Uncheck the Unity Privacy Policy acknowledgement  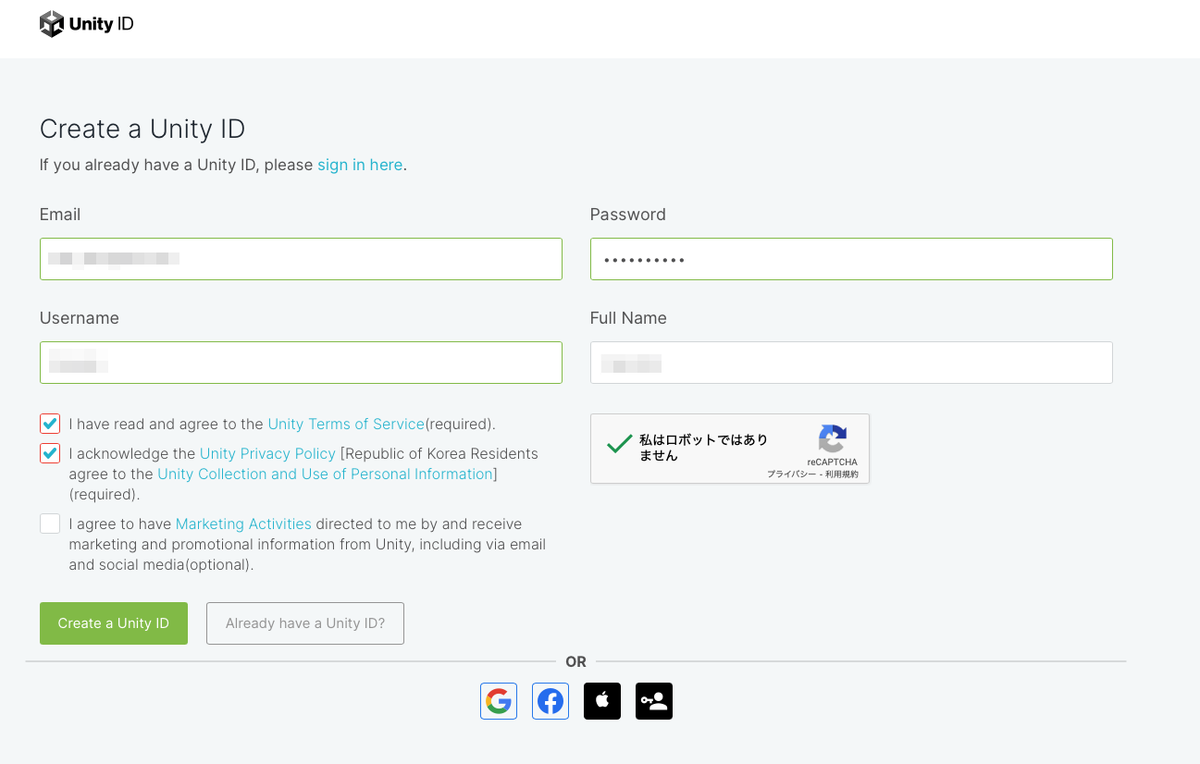(x=50, y=454)
